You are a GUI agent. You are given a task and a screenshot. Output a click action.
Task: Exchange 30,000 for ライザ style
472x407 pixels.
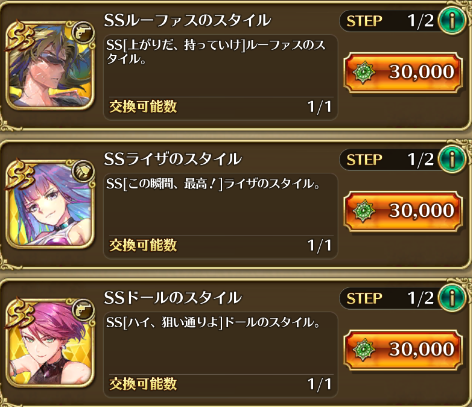point(403,211)
